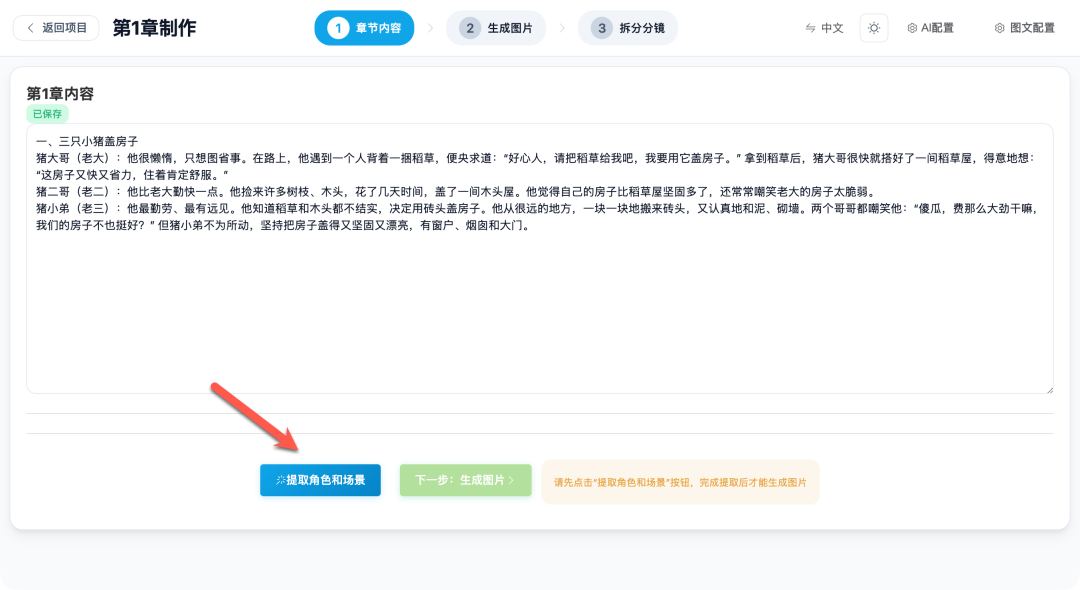Select the 拆分分镜 step
Screen dimensions: 1080x590
click(628, 28)
